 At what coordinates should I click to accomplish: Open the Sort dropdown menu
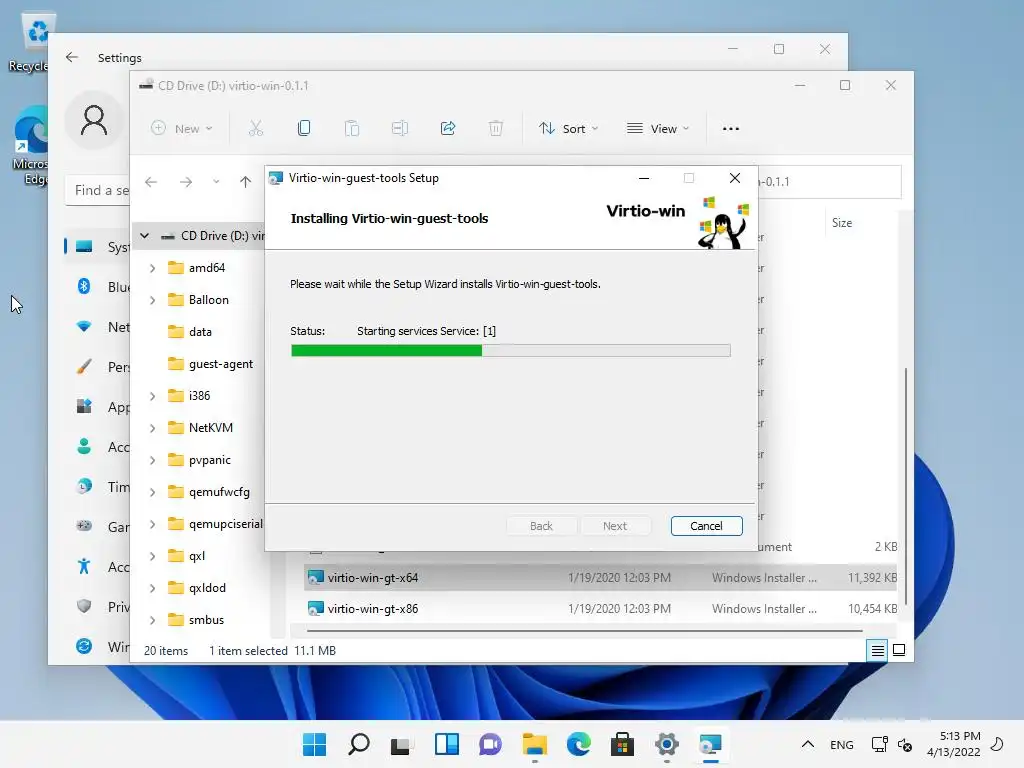[x=568, y=129]
